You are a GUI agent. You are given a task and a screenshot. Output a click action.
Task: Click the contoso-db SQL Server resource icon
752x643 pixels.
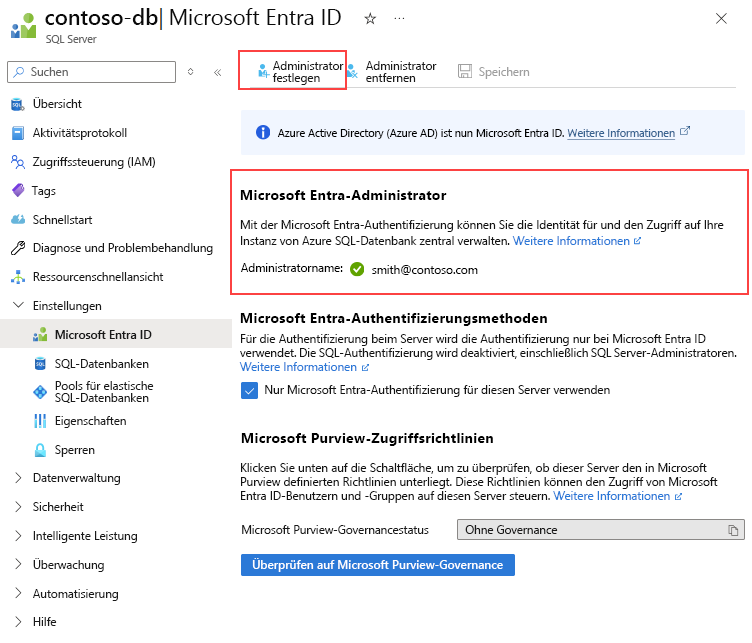(x=23, y=25)
